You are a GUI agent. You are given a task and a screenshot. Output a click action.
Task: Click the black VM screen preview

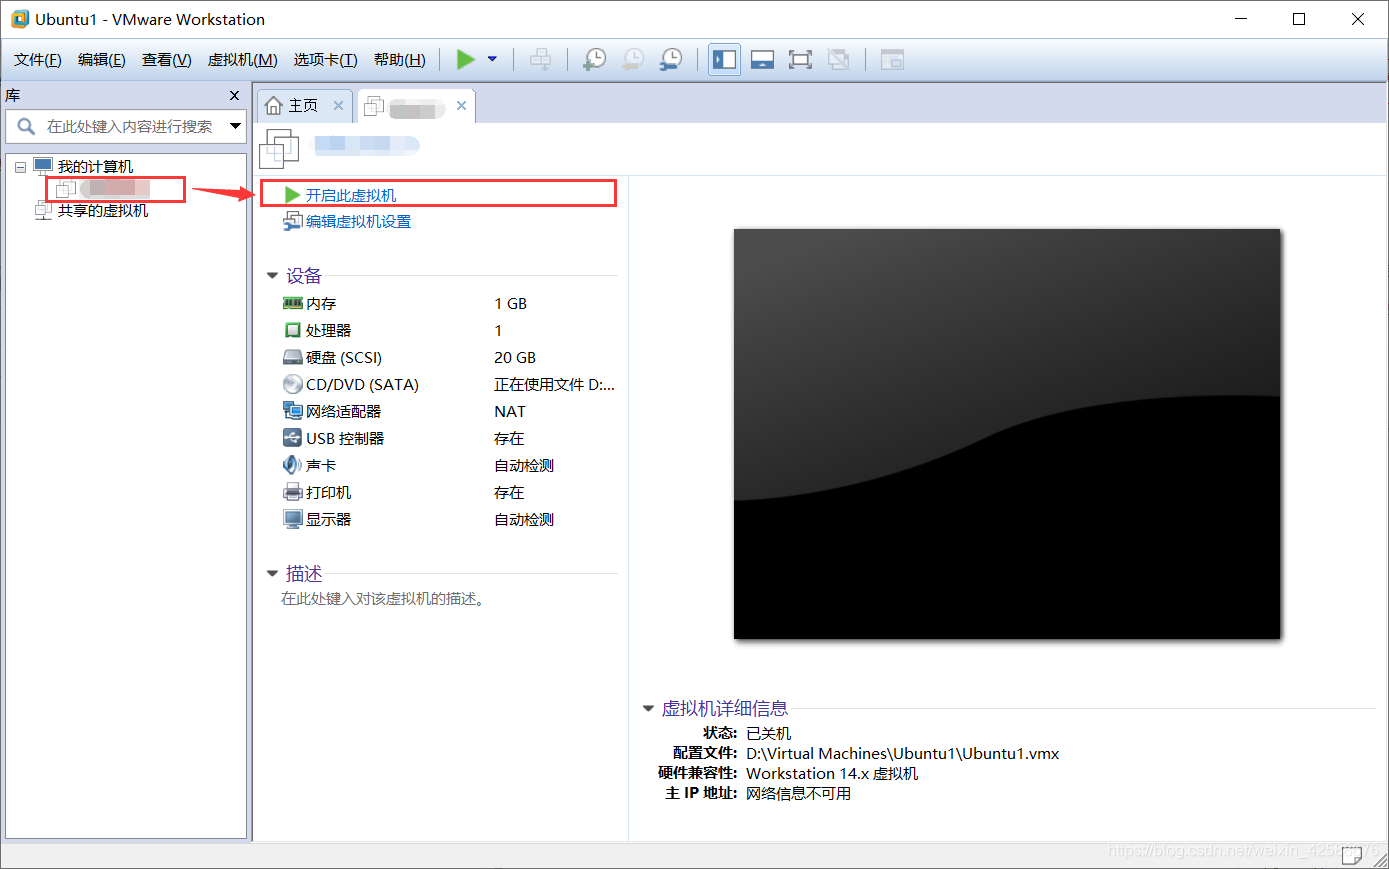click(1007, 434)
